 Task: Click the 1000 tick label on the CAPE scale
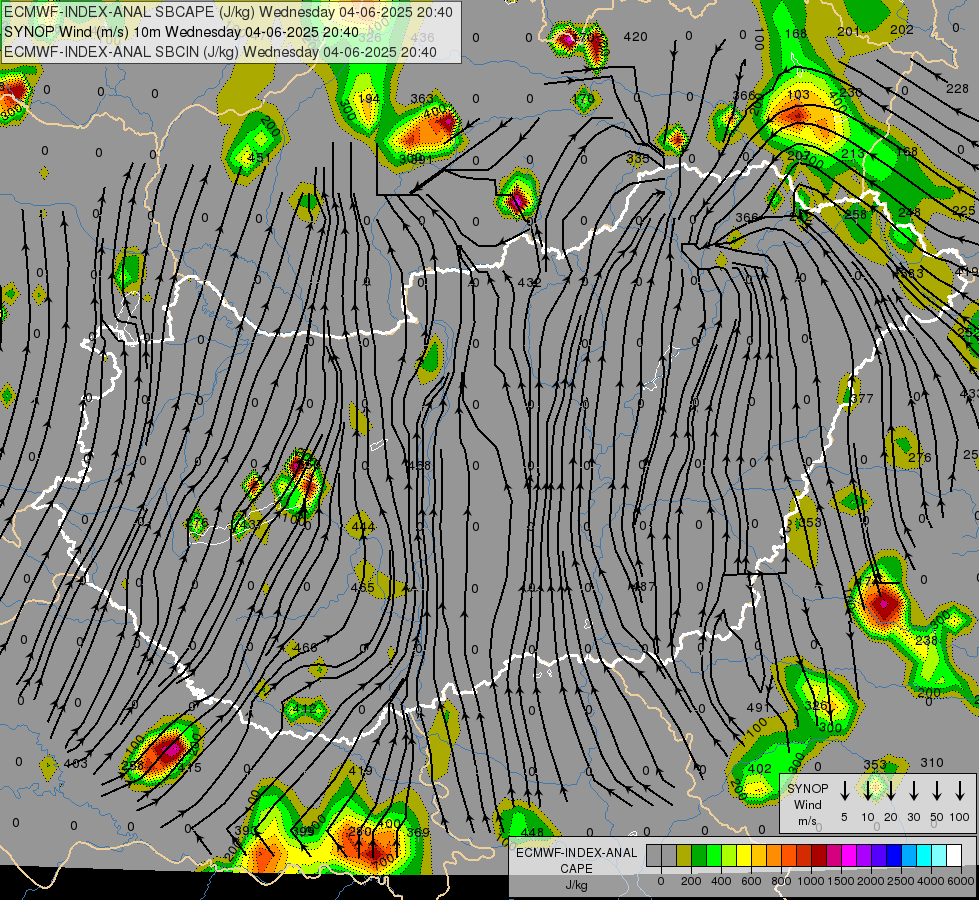point(811,881)
